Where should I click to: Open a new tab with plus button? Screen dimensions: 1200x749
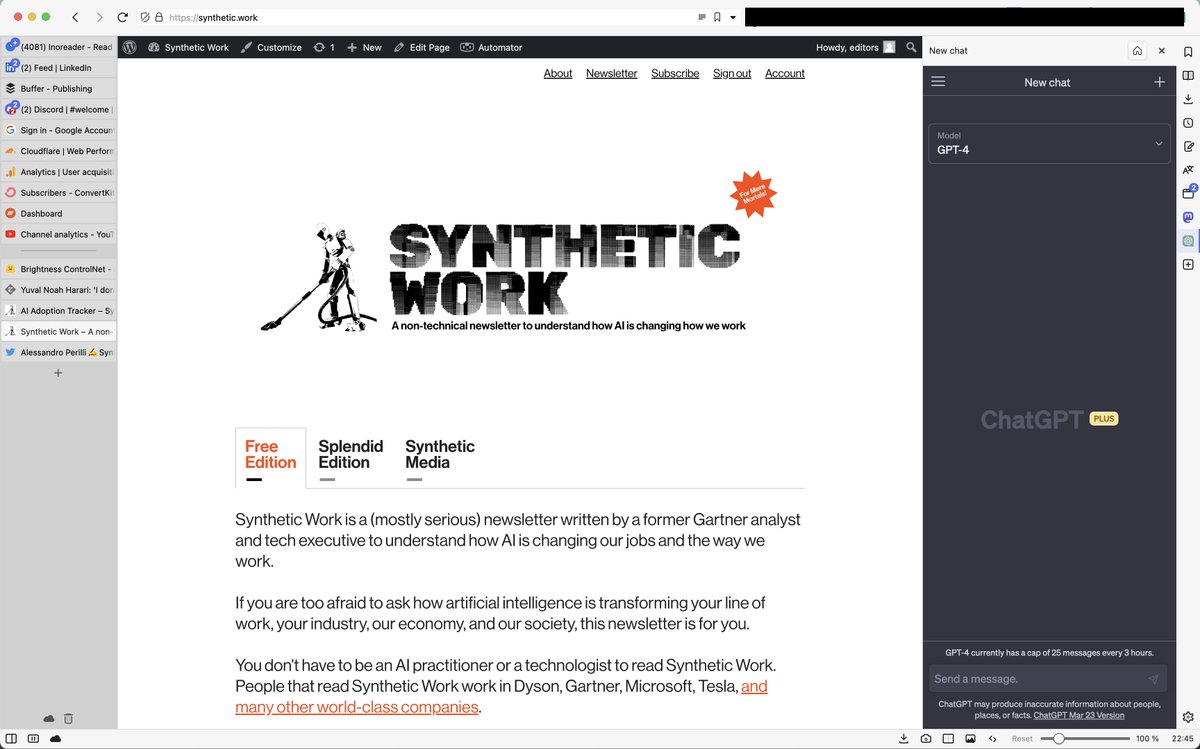point(58,373)
